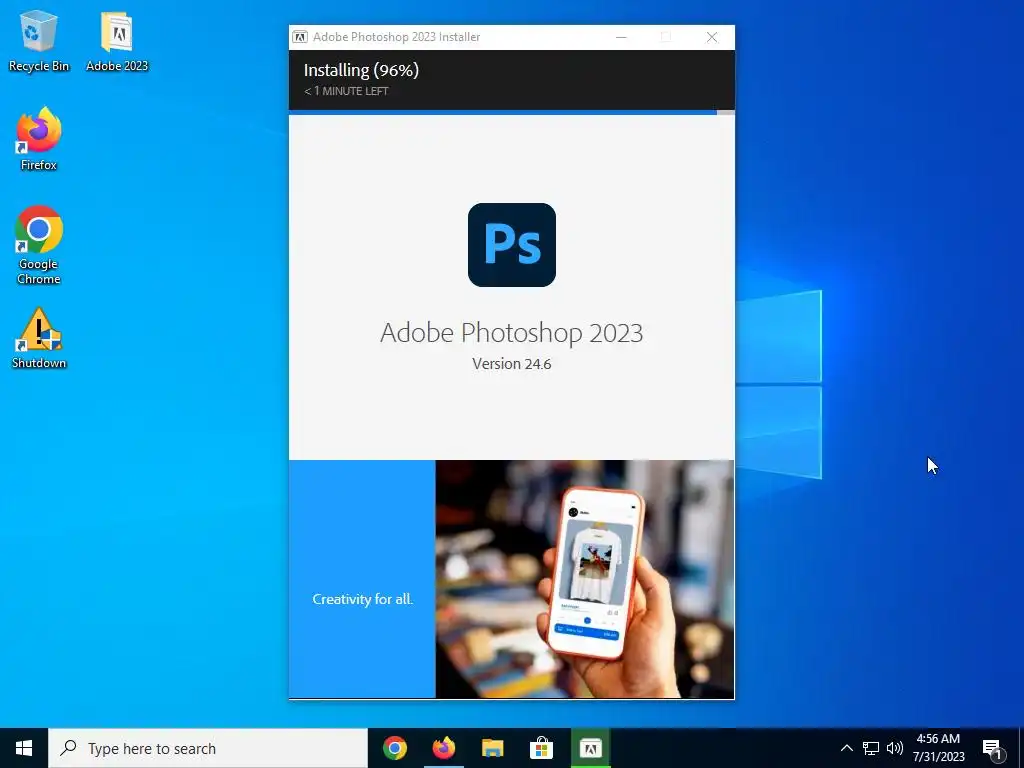Screen dimensions: 1024x768
Task: Open the Adobe 2023 folder on desktop
Action: pyautogui.click(x=117, y=40)
